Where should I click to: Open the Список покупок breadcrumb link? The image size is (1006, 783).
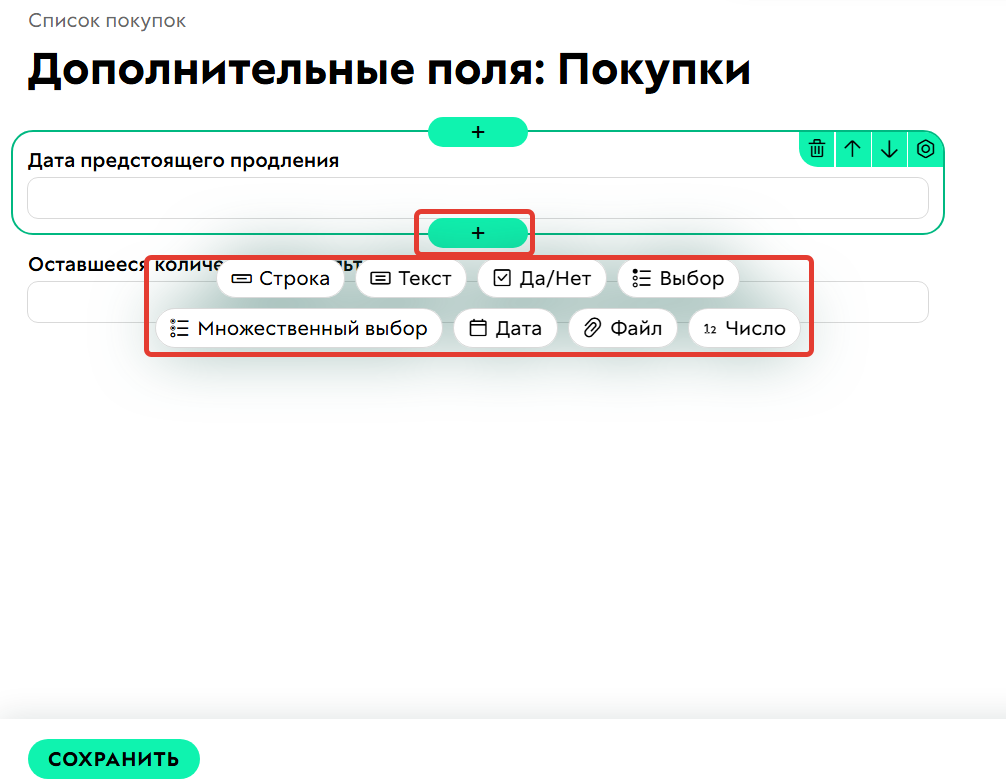[107, 21]
